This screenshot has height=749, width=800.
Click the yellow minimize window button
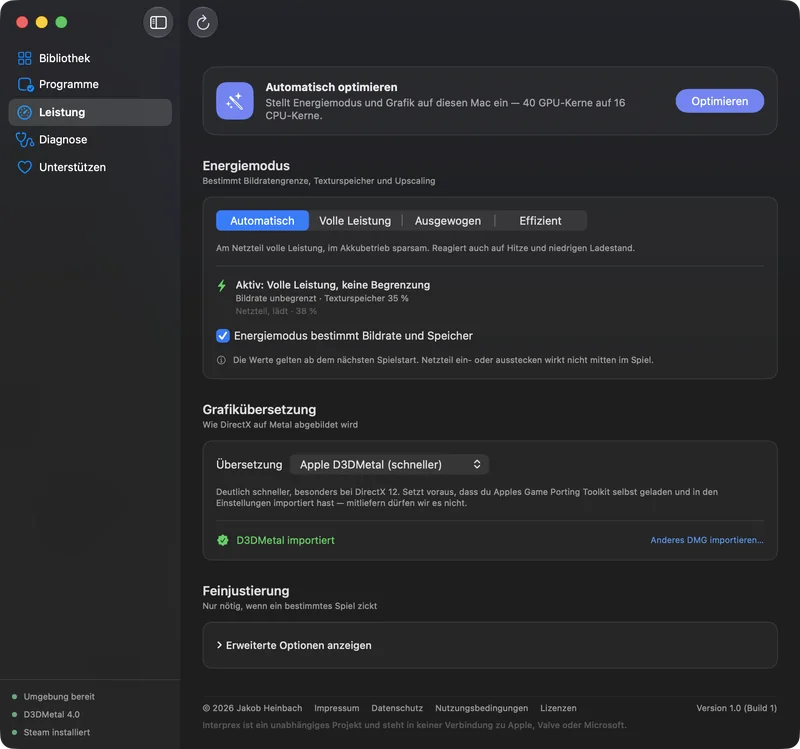[x=42, y=22]
